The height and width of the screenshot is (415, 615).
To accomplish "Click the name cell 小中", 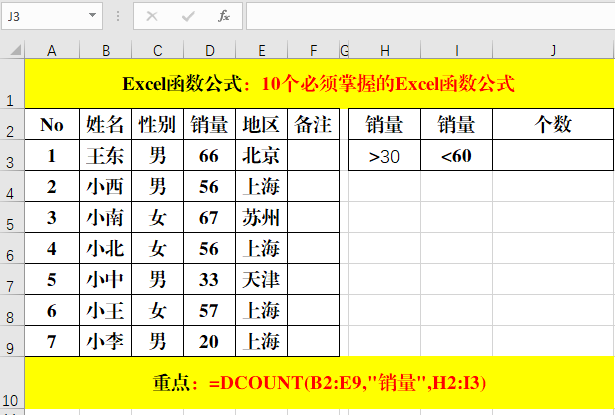I will [x=106, y=279].
